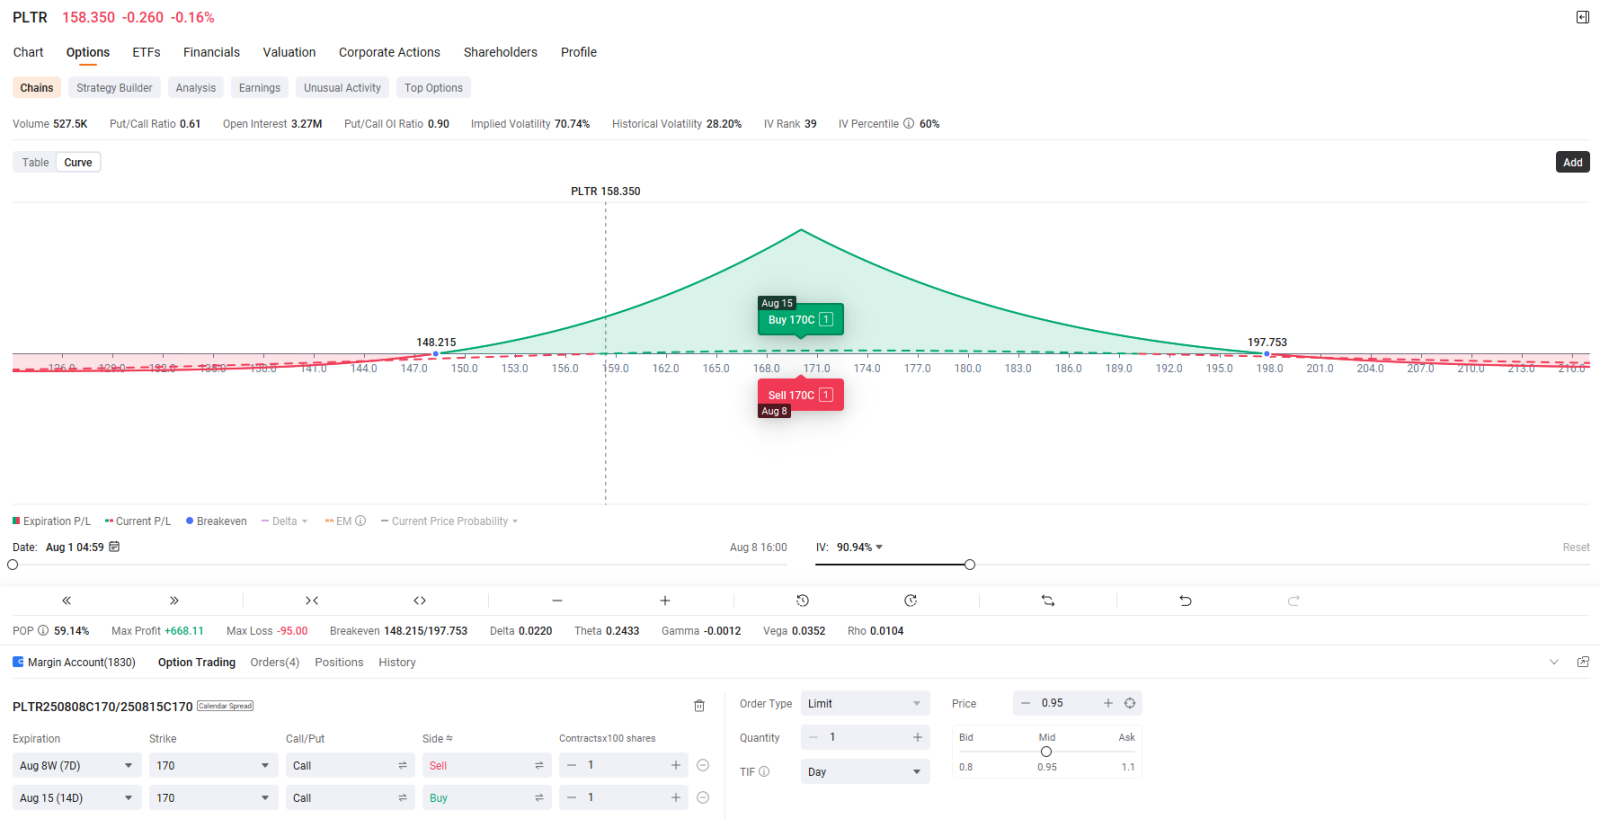Click the trash icon to delete strategy
The width and height of the screenshot is (1600, 819).
tap(699, 706)
